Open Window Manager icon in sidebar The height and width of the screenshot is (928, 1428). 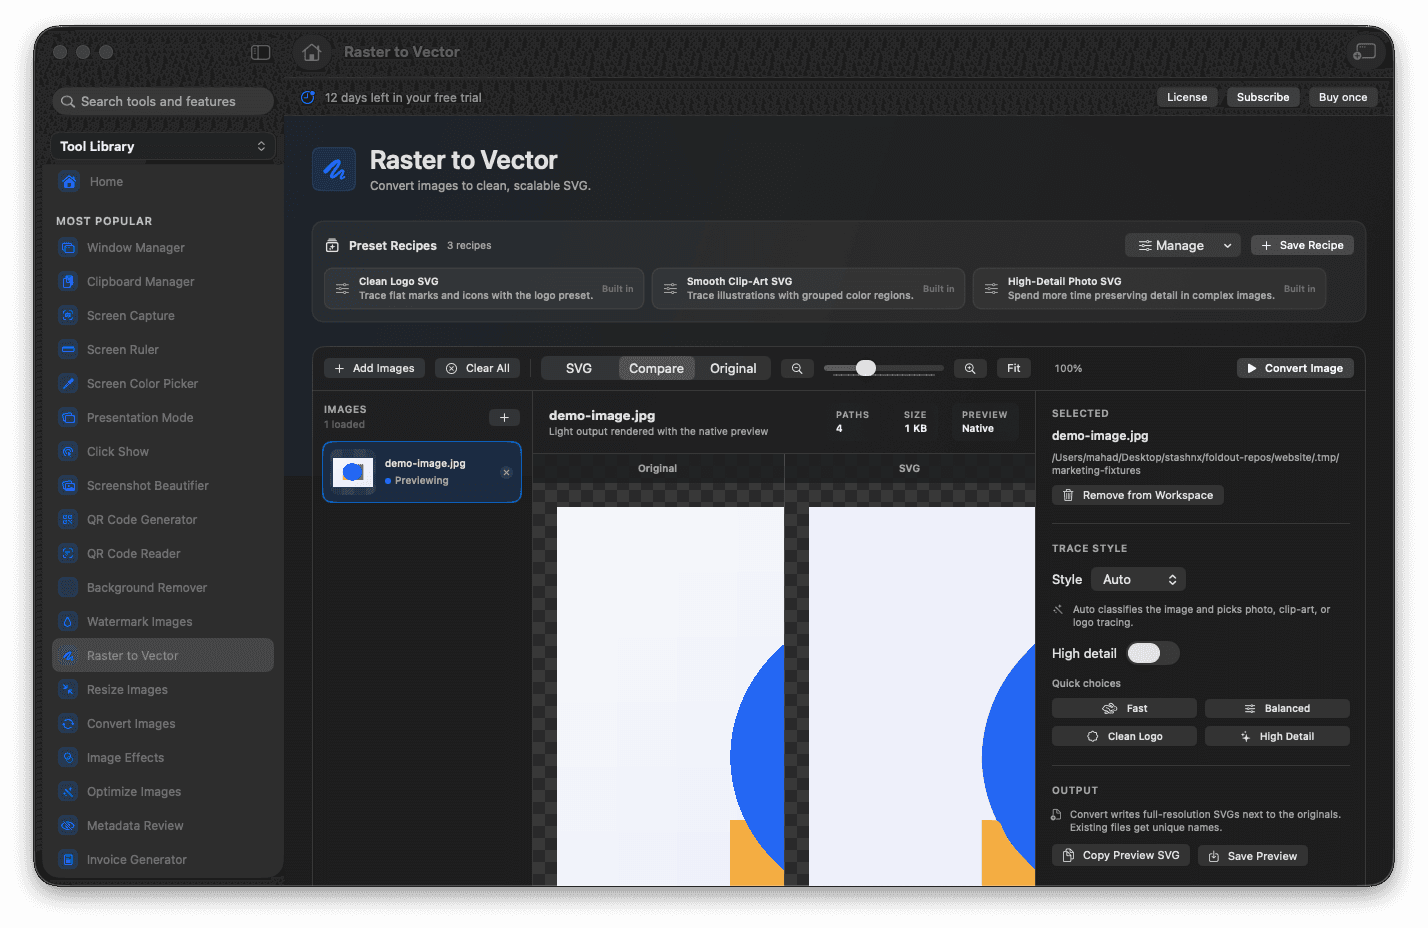click(68, 248)
